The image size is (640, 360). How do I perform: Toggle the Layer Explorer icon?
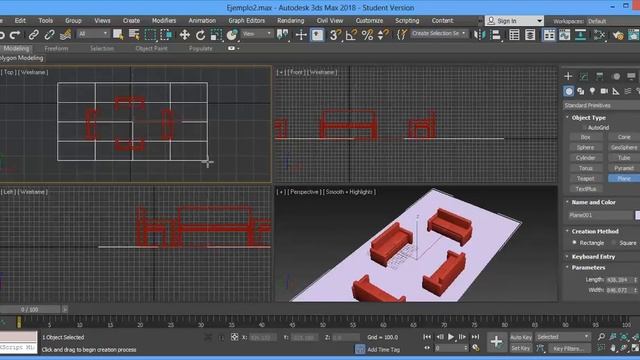click(x=530, y=35)
